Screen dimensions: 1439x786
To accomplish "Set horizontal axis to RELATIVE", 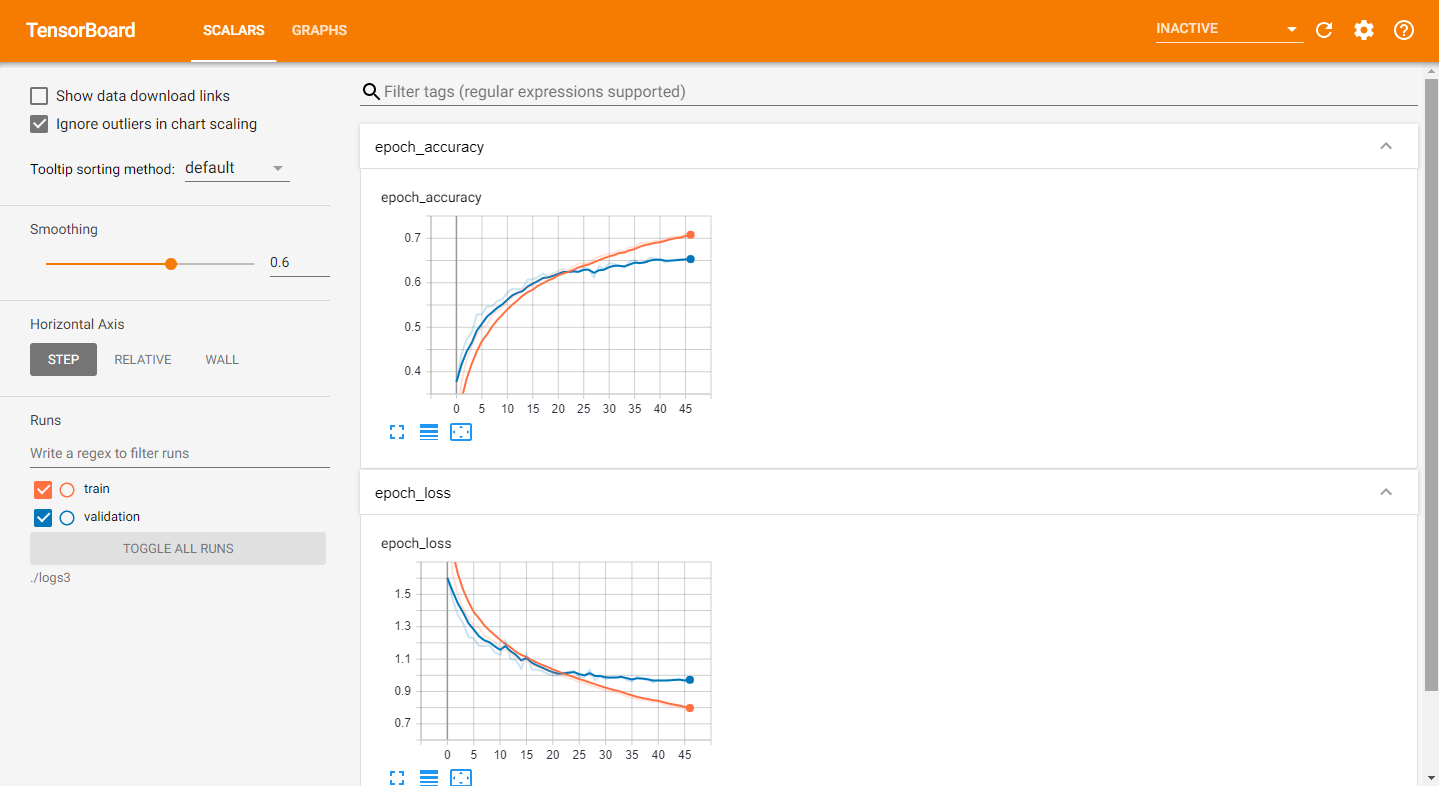I will coord(143,360).
